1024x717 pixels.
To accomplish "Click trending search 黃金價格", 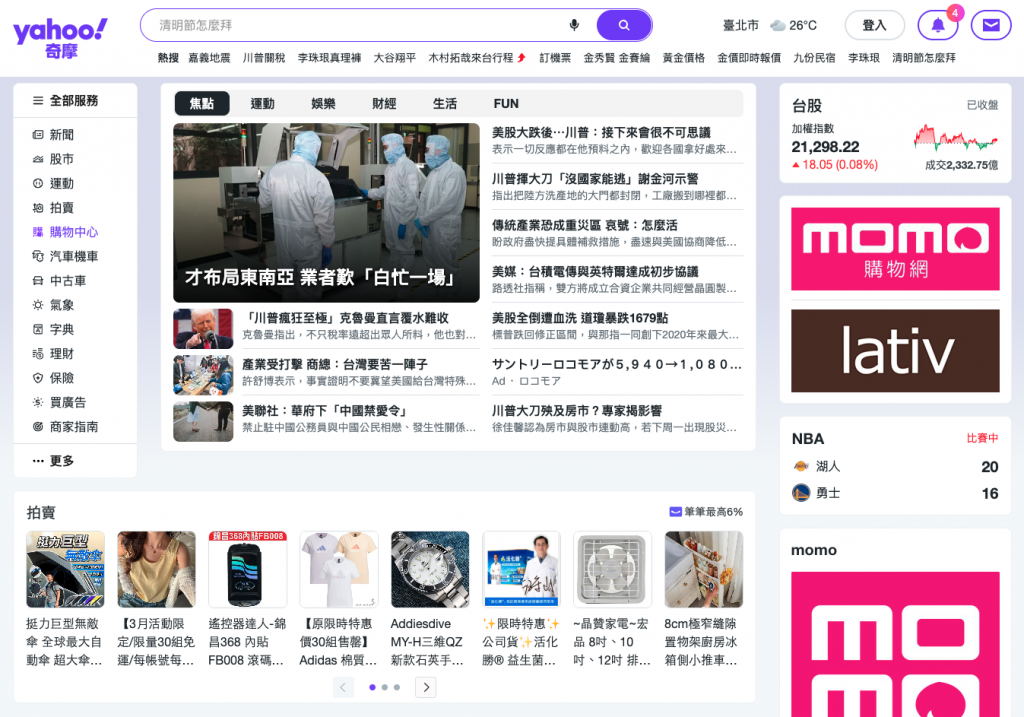I will tap(684, 58).
